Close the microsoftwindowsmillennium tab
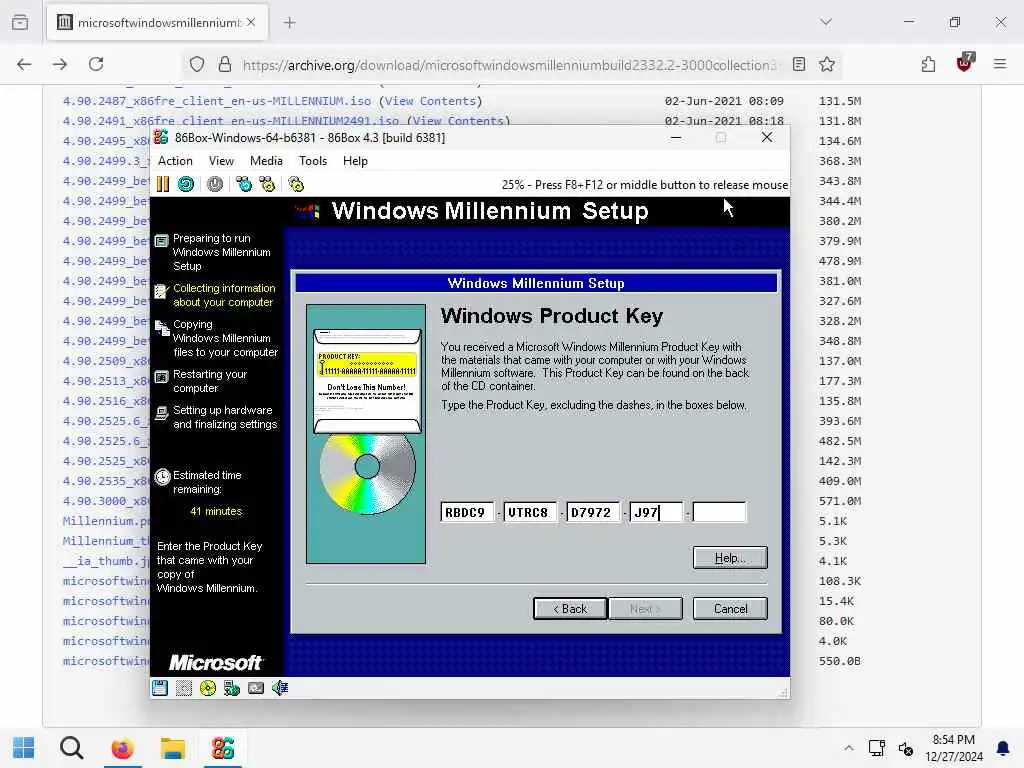This screenshot has width=1024, height=768. (251, 22)
